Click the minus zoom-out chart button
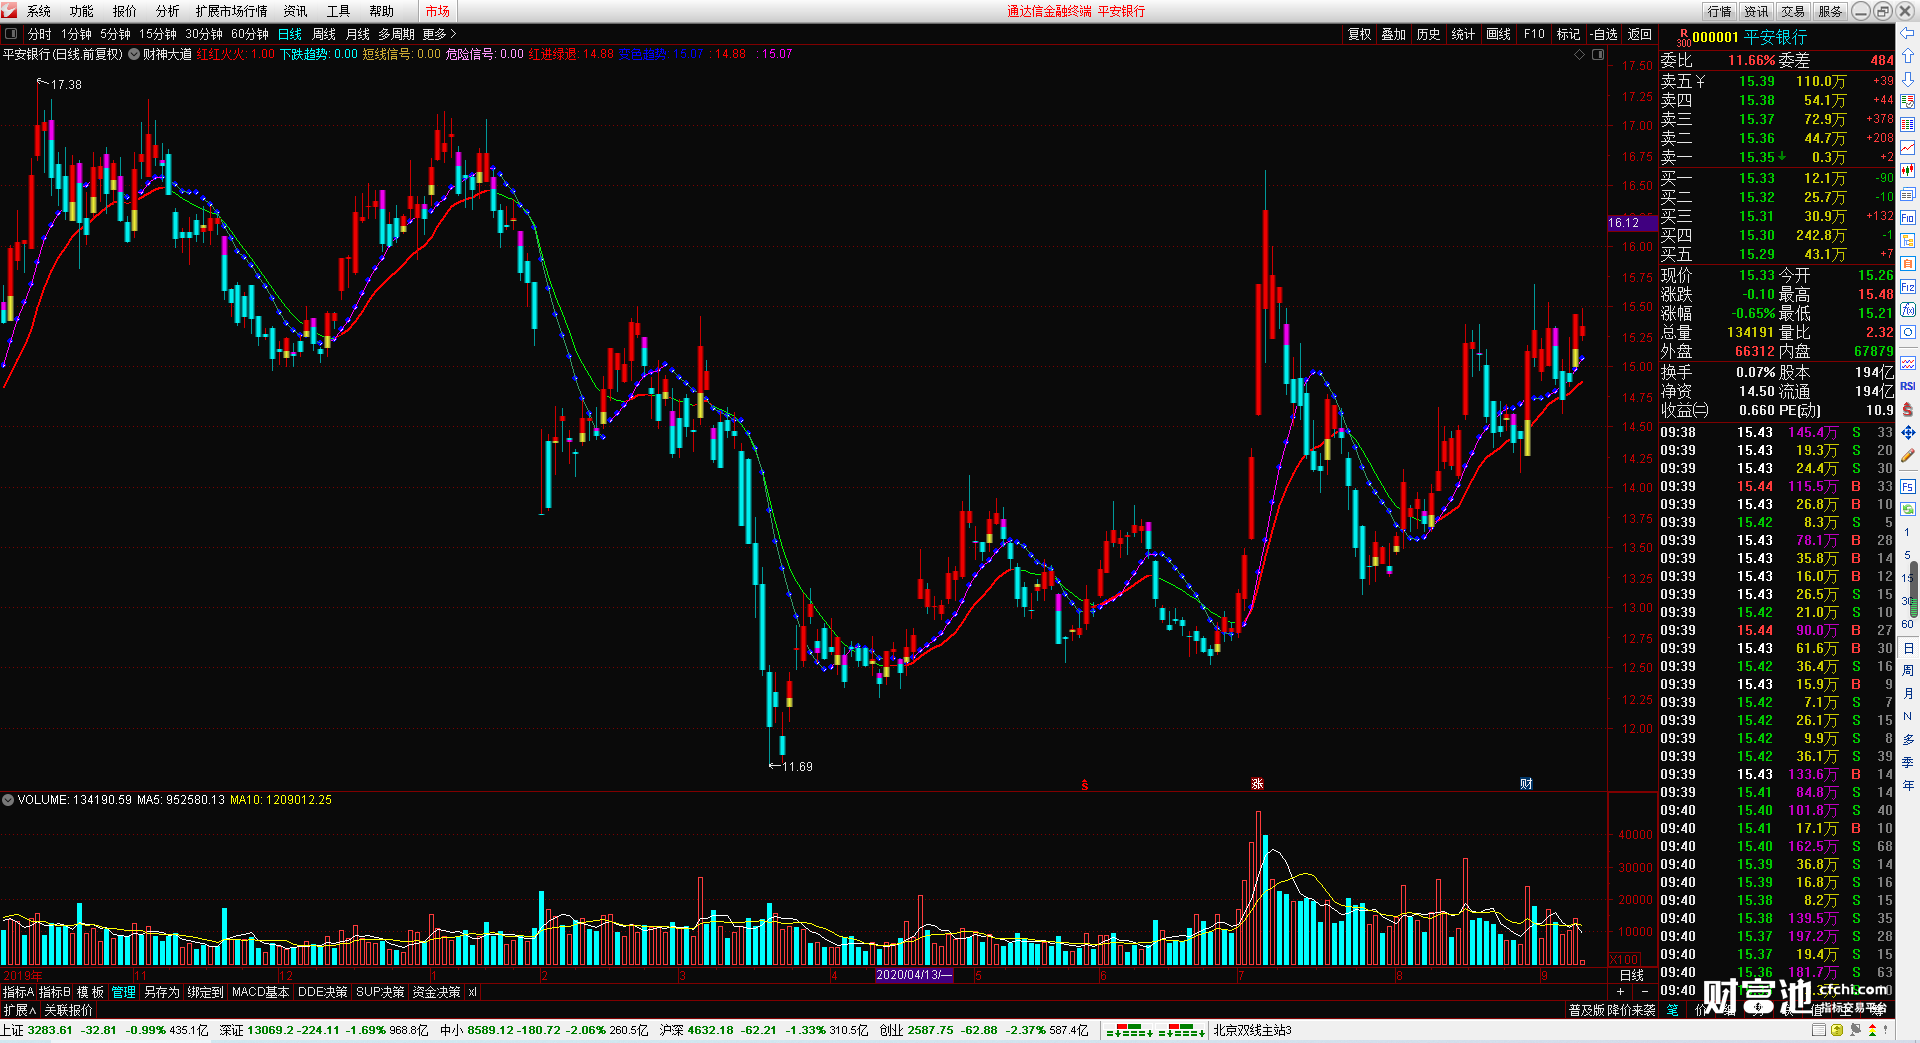The height and width of the screenshot is (1043, 1920). (1645, 992)
